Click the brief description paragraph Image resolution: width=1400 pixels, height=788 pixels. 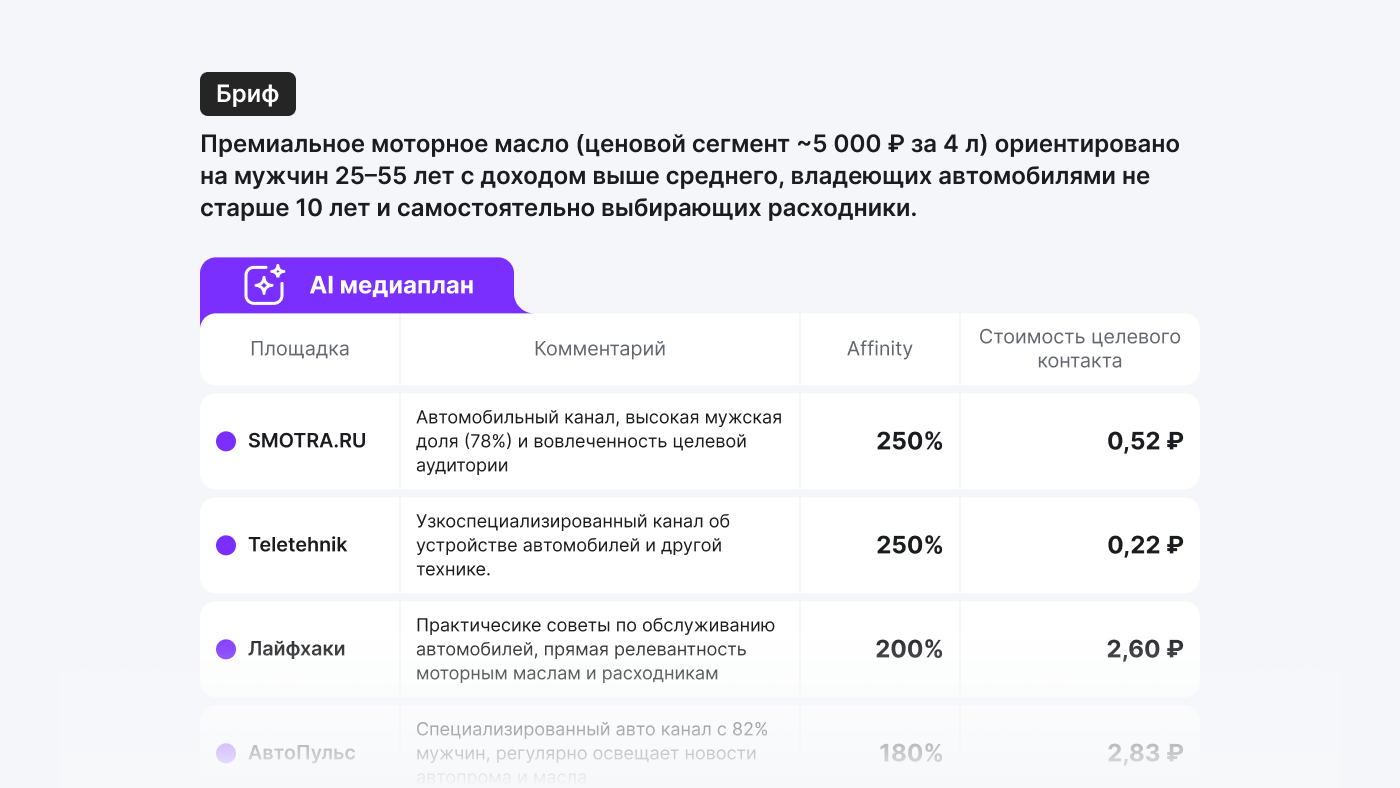point(690,177)
